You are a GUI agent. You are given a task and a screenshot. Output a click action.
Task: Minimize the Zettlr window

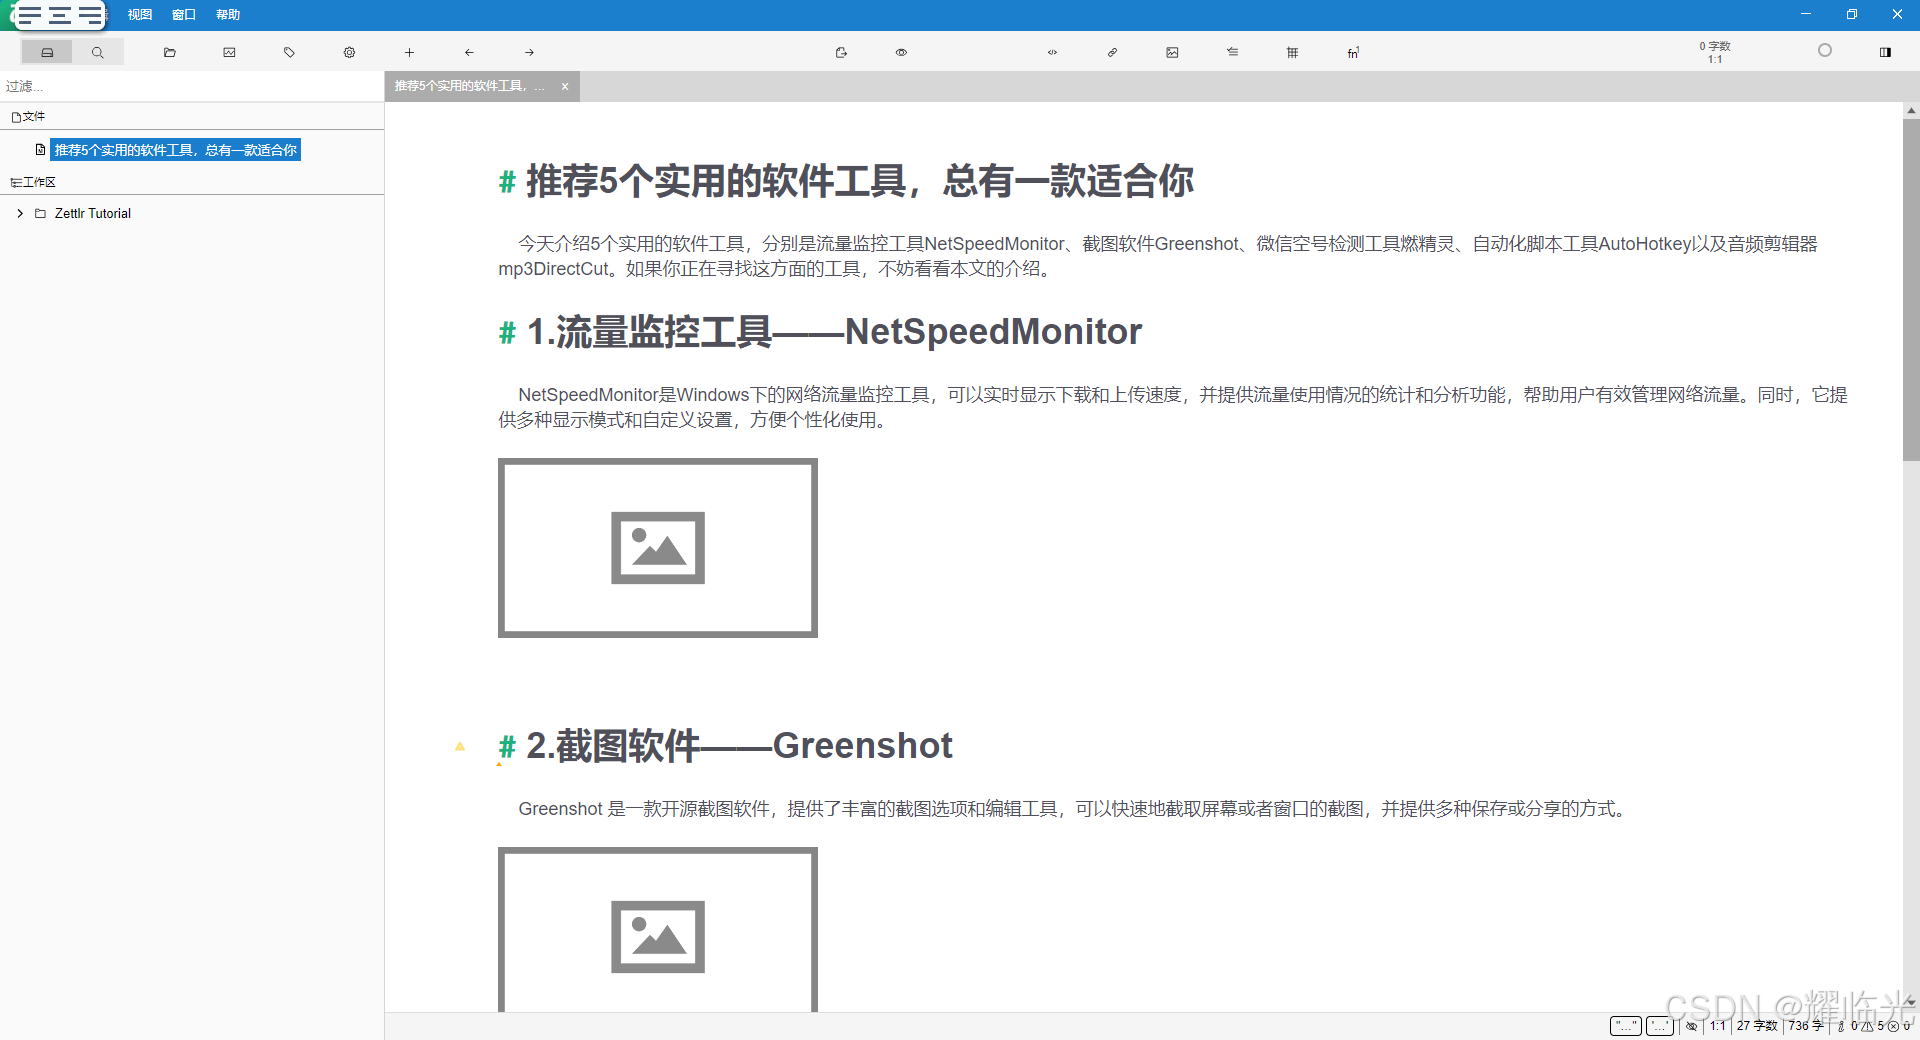[1805, 15]
